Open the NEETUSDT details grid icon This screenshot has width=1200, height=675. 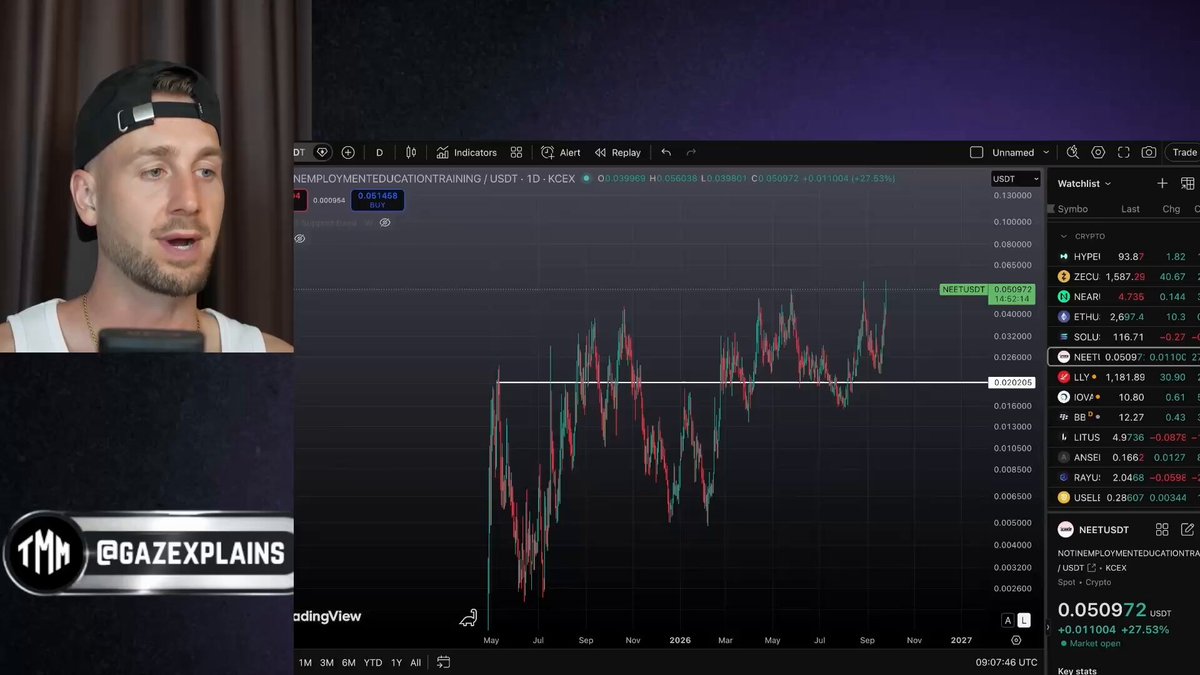click(x=1162, y=530)
